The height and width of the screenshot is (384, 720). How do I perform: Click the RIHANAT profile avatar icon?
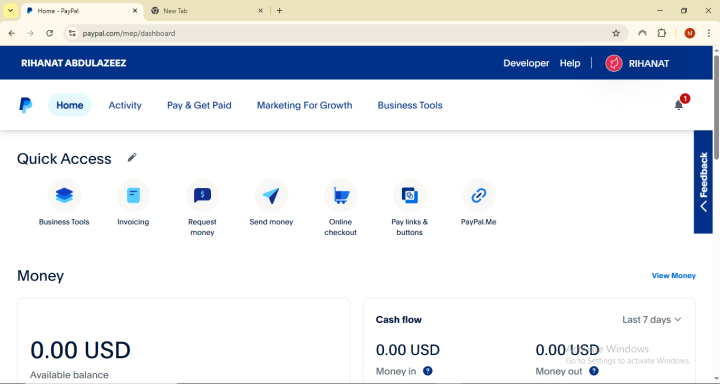[x=614, y=63]
